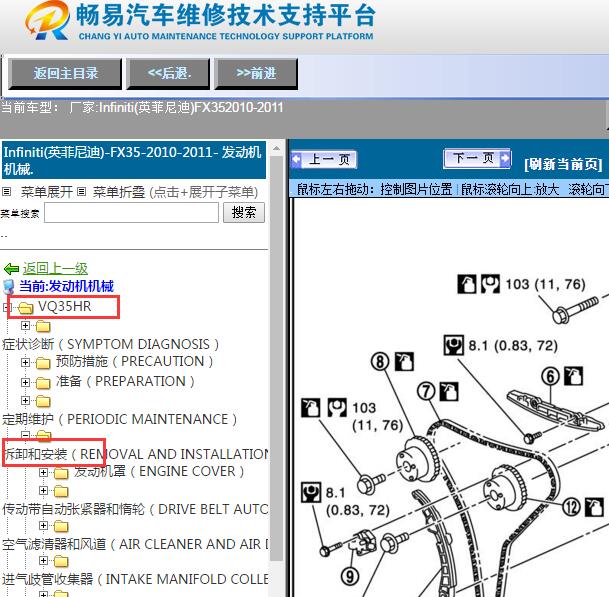Click the left panel vertical scrollbar thumb
Viewport: 609px width, 597px height.
[276, 357]
